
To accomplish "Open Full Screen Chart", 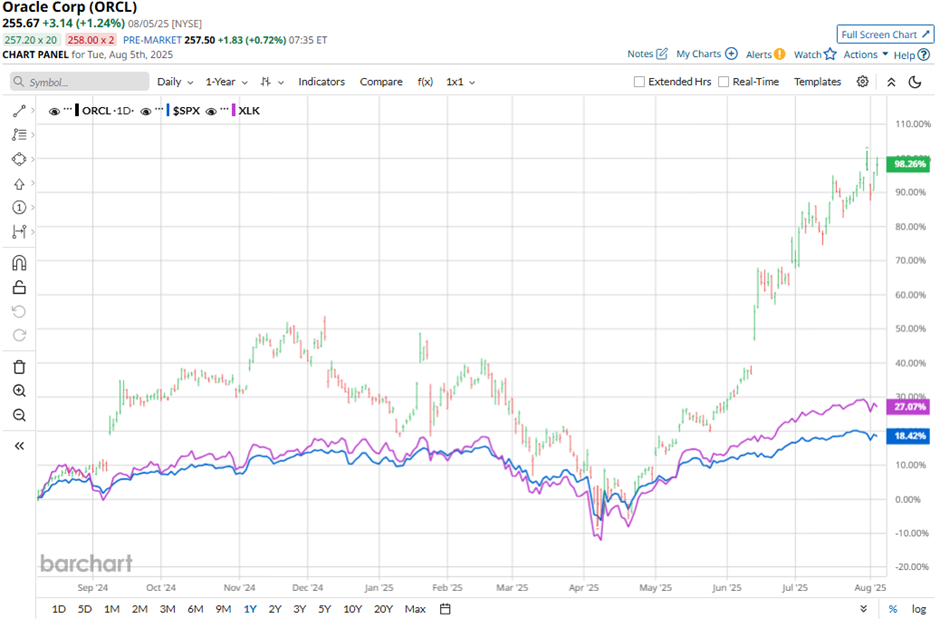I will pyautogui.click(x=885, y=34).
